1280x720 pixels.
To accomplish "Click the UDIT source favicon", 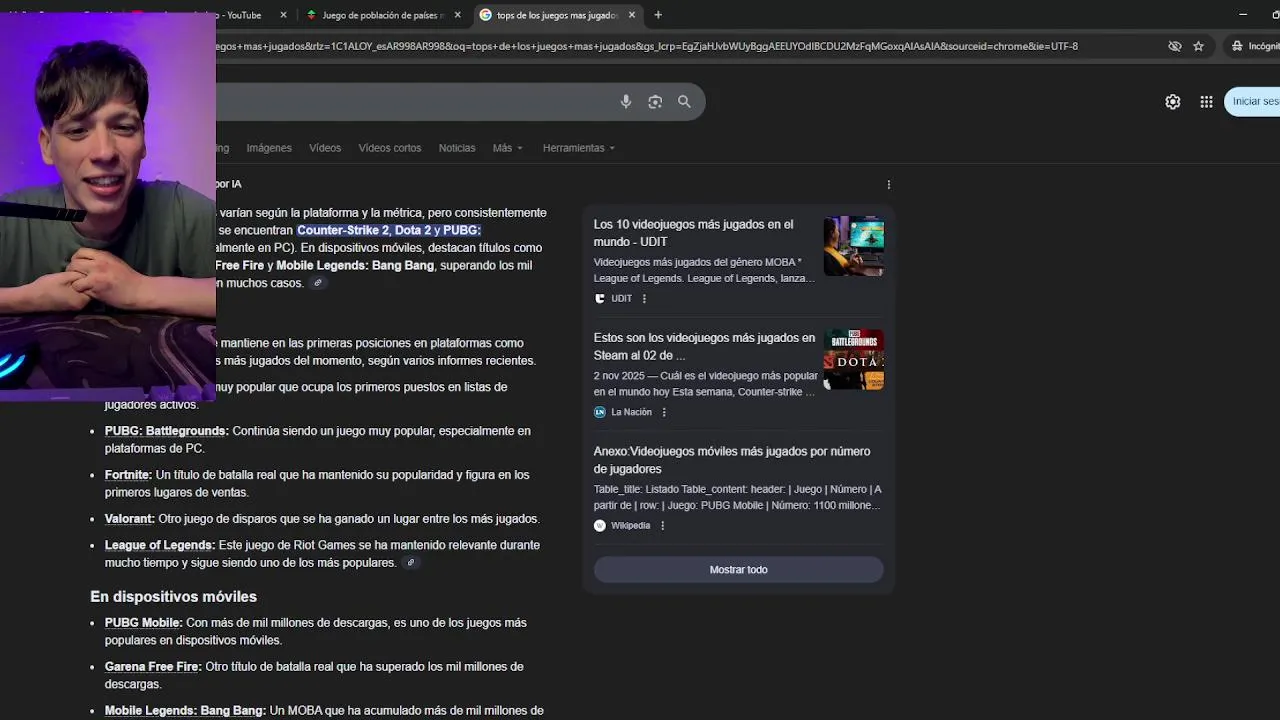I will click(600, 298).
